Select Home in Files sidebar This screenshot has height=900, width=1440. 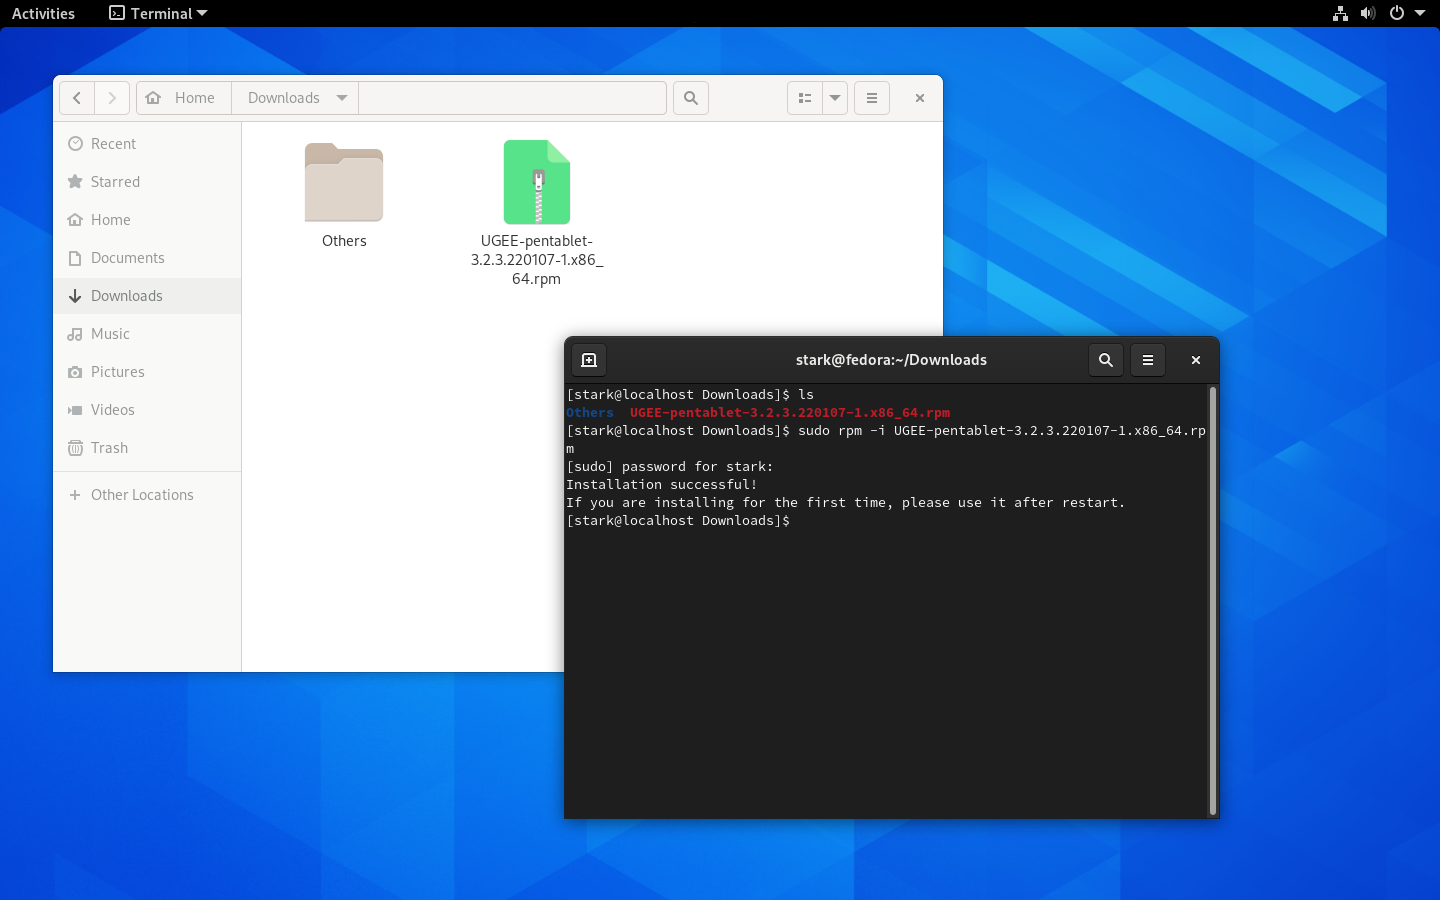[x=147, y=220]
